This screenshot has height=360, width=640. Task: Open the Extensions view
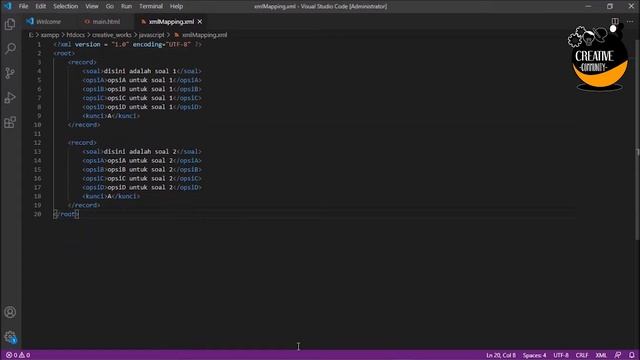(x=10, y=122)
